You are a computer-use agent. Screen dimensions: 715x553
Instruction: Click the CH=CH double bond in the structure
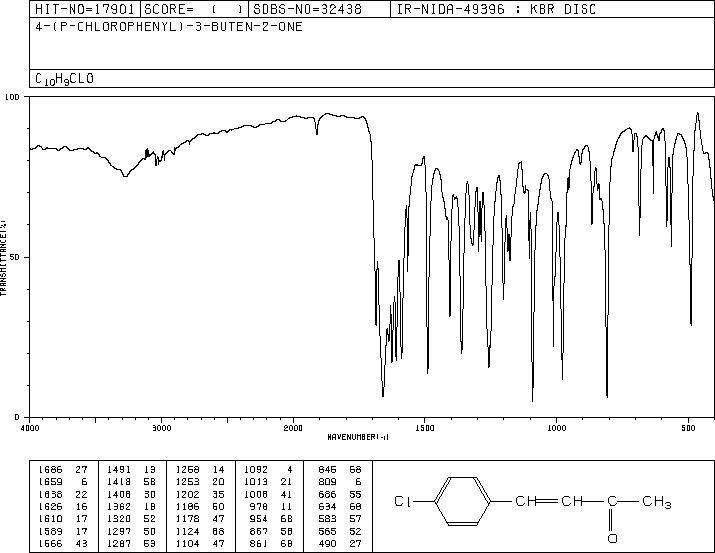(x=547, y=501)
